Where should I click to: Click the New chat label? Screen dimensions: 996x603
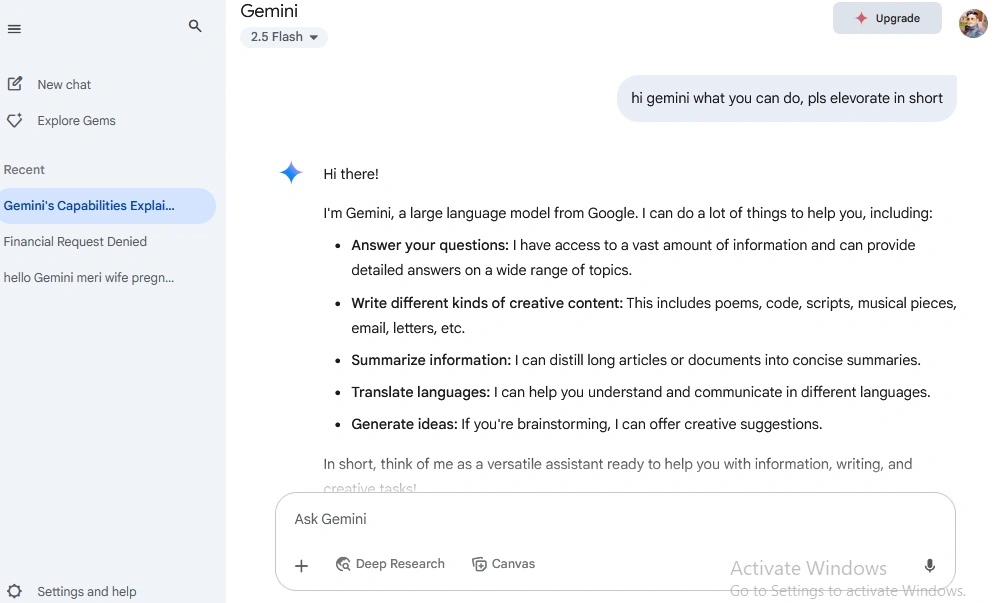pos(64,85)
